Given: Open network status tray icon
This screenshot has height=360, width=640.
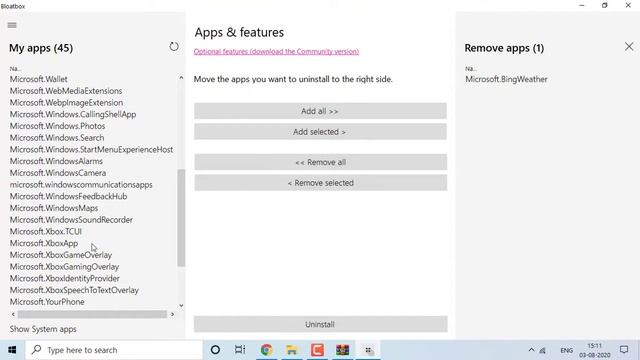Looking at the screenshot, I should click(x=543, y=350).
